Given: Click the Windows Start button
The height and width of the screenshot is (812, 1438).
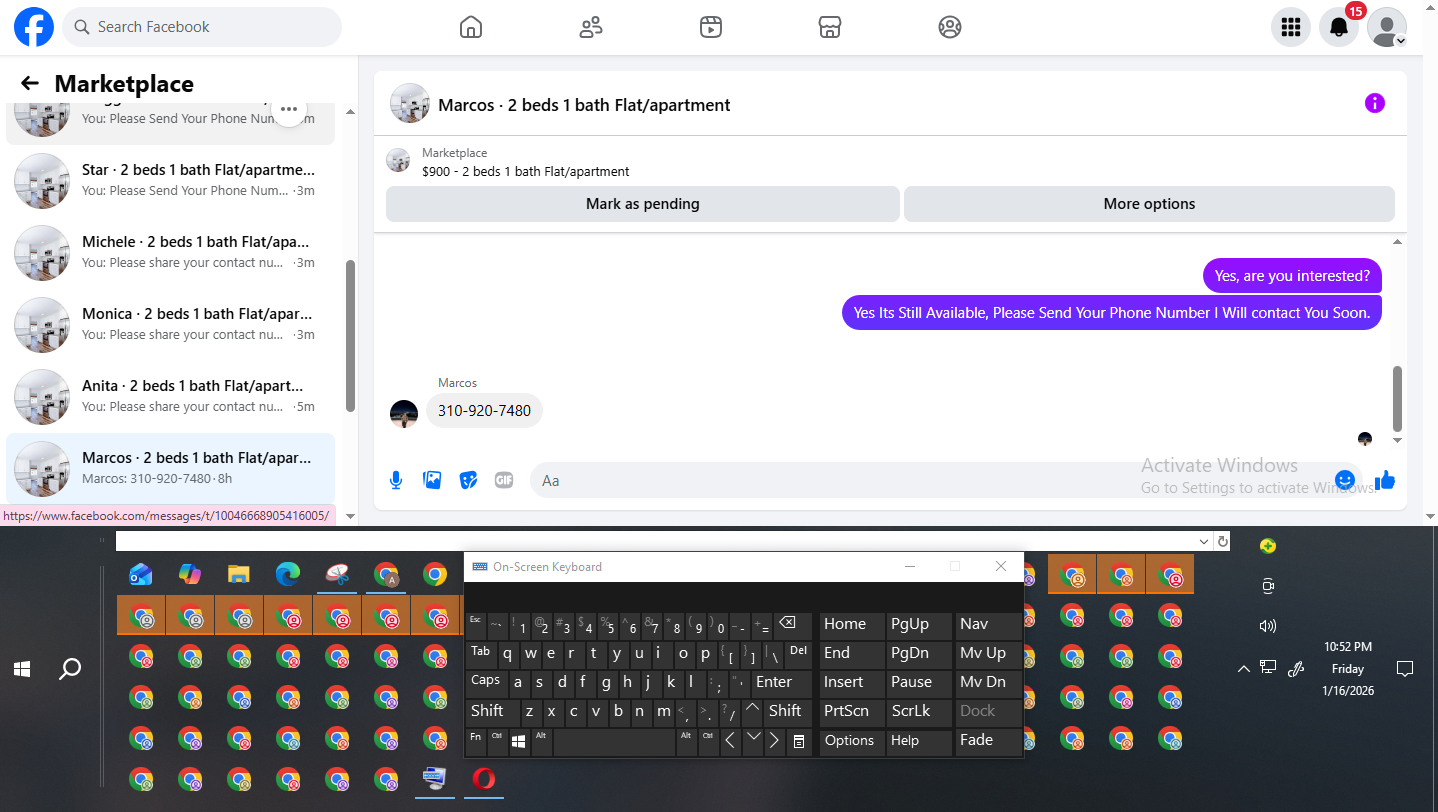Looking at the screenshot, I should [x=22, y=669].
